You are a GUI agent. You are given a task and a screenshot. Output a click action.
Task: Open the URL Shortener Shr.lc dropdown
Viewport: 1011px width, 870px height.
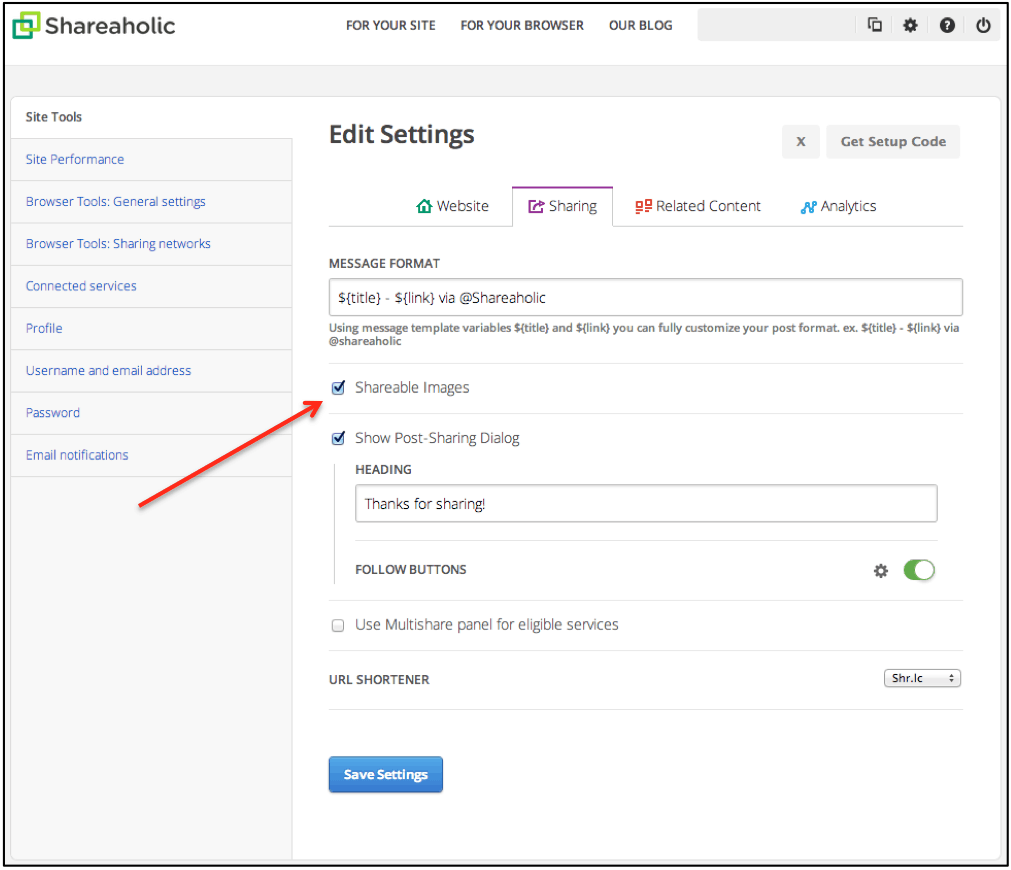click(921, 678)
